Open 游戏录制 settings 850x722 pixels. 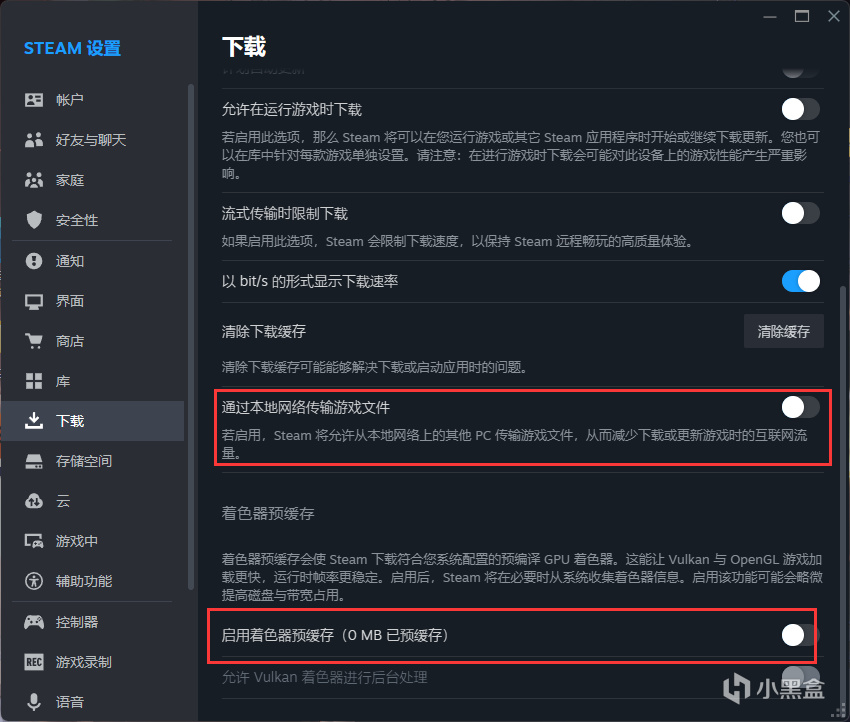point(93,662)
